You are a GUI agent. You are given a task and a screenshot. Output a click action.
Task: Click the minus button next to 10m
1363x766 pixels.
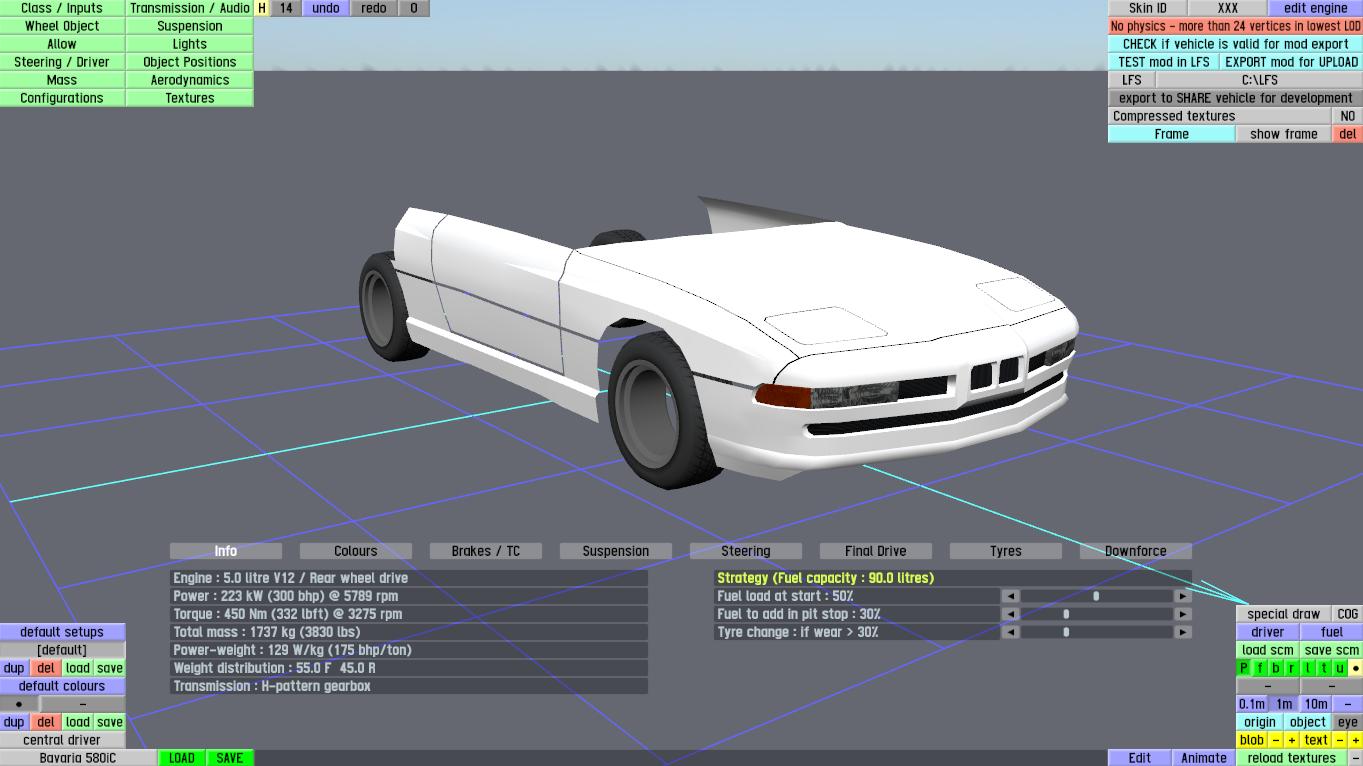point(1348,704)
